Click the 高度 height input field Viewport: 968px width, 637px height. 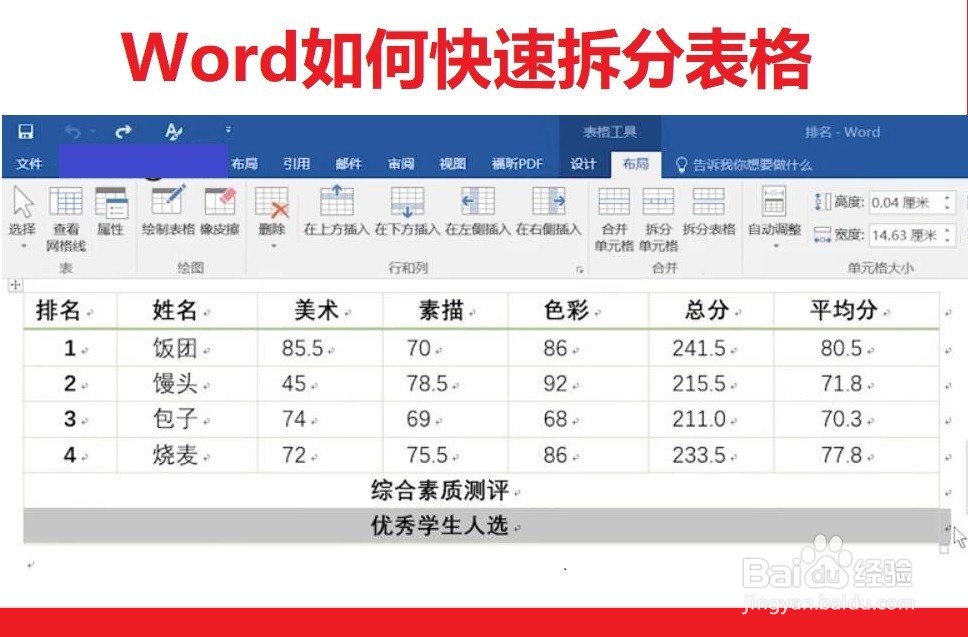[905, 202]
